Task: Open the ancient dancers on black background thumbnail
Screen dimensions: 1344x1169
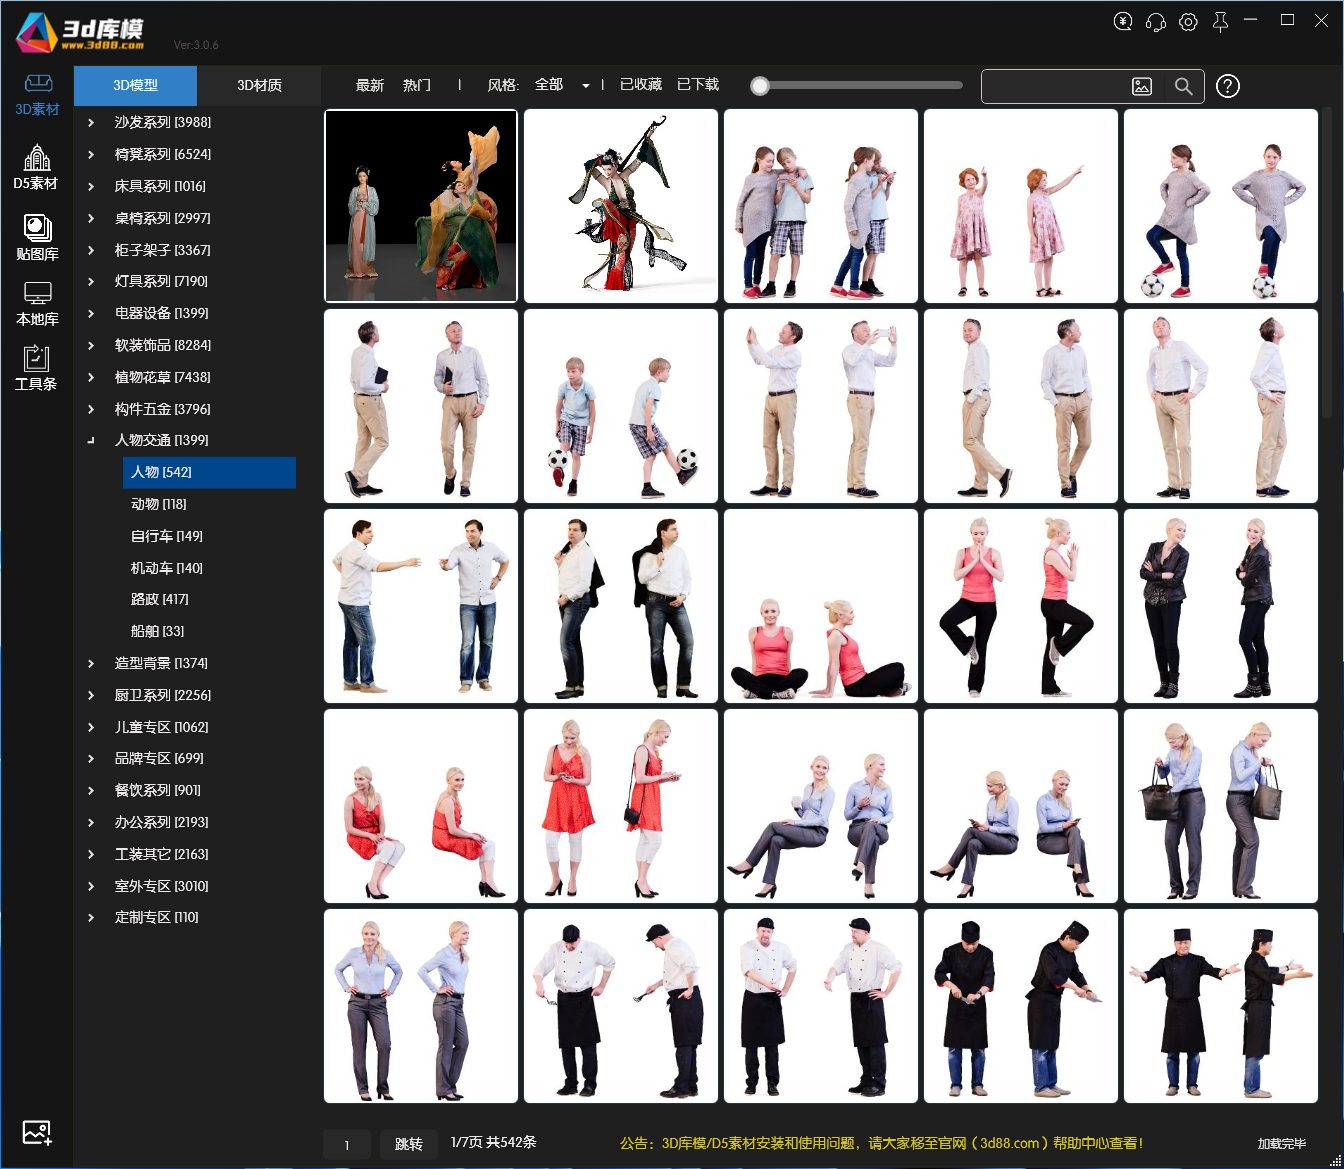Action: pos(421,206)
